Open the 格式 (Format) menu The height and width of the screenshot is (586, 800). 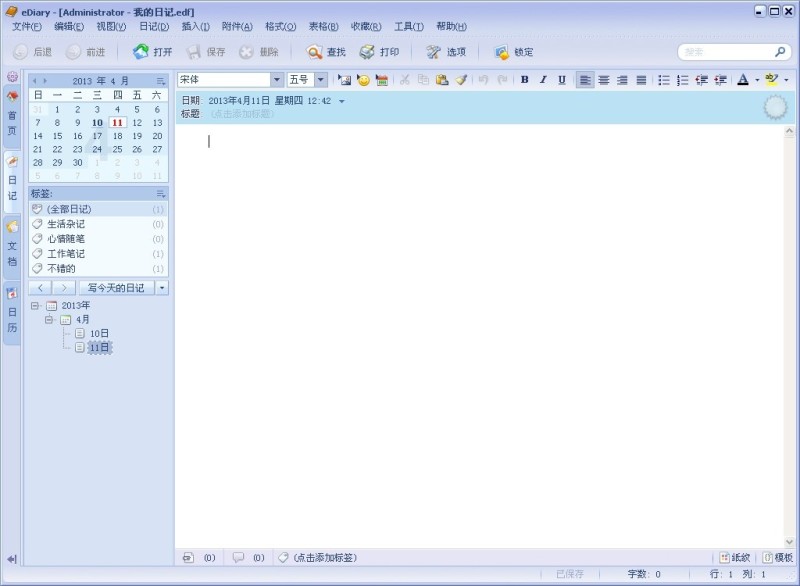(x=278, y=26)
